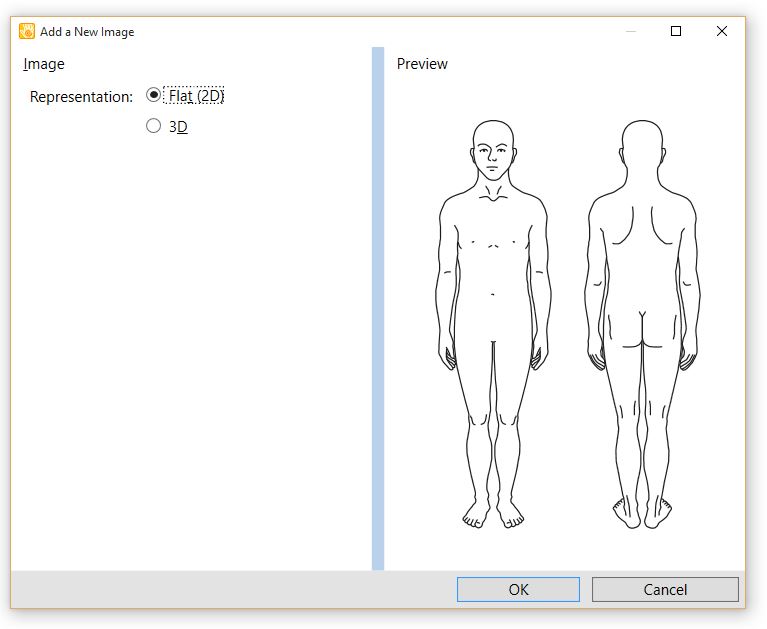Choose the 3D representation radio button
Image resolution: width=767 pixels, height=629 pixels.
[x=153, y=126]
